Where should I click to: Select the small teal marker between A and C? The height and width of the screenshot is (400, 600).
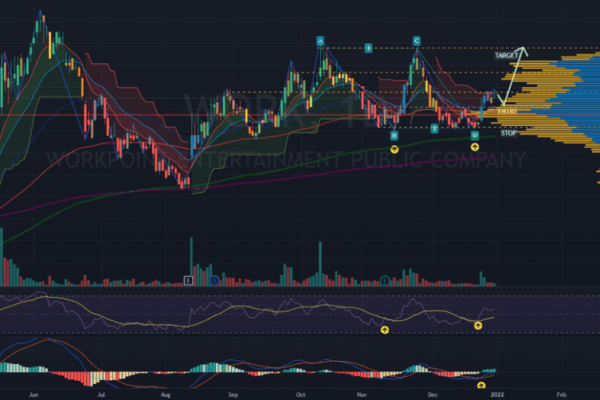pyautogui.click(x=368, y=48)
